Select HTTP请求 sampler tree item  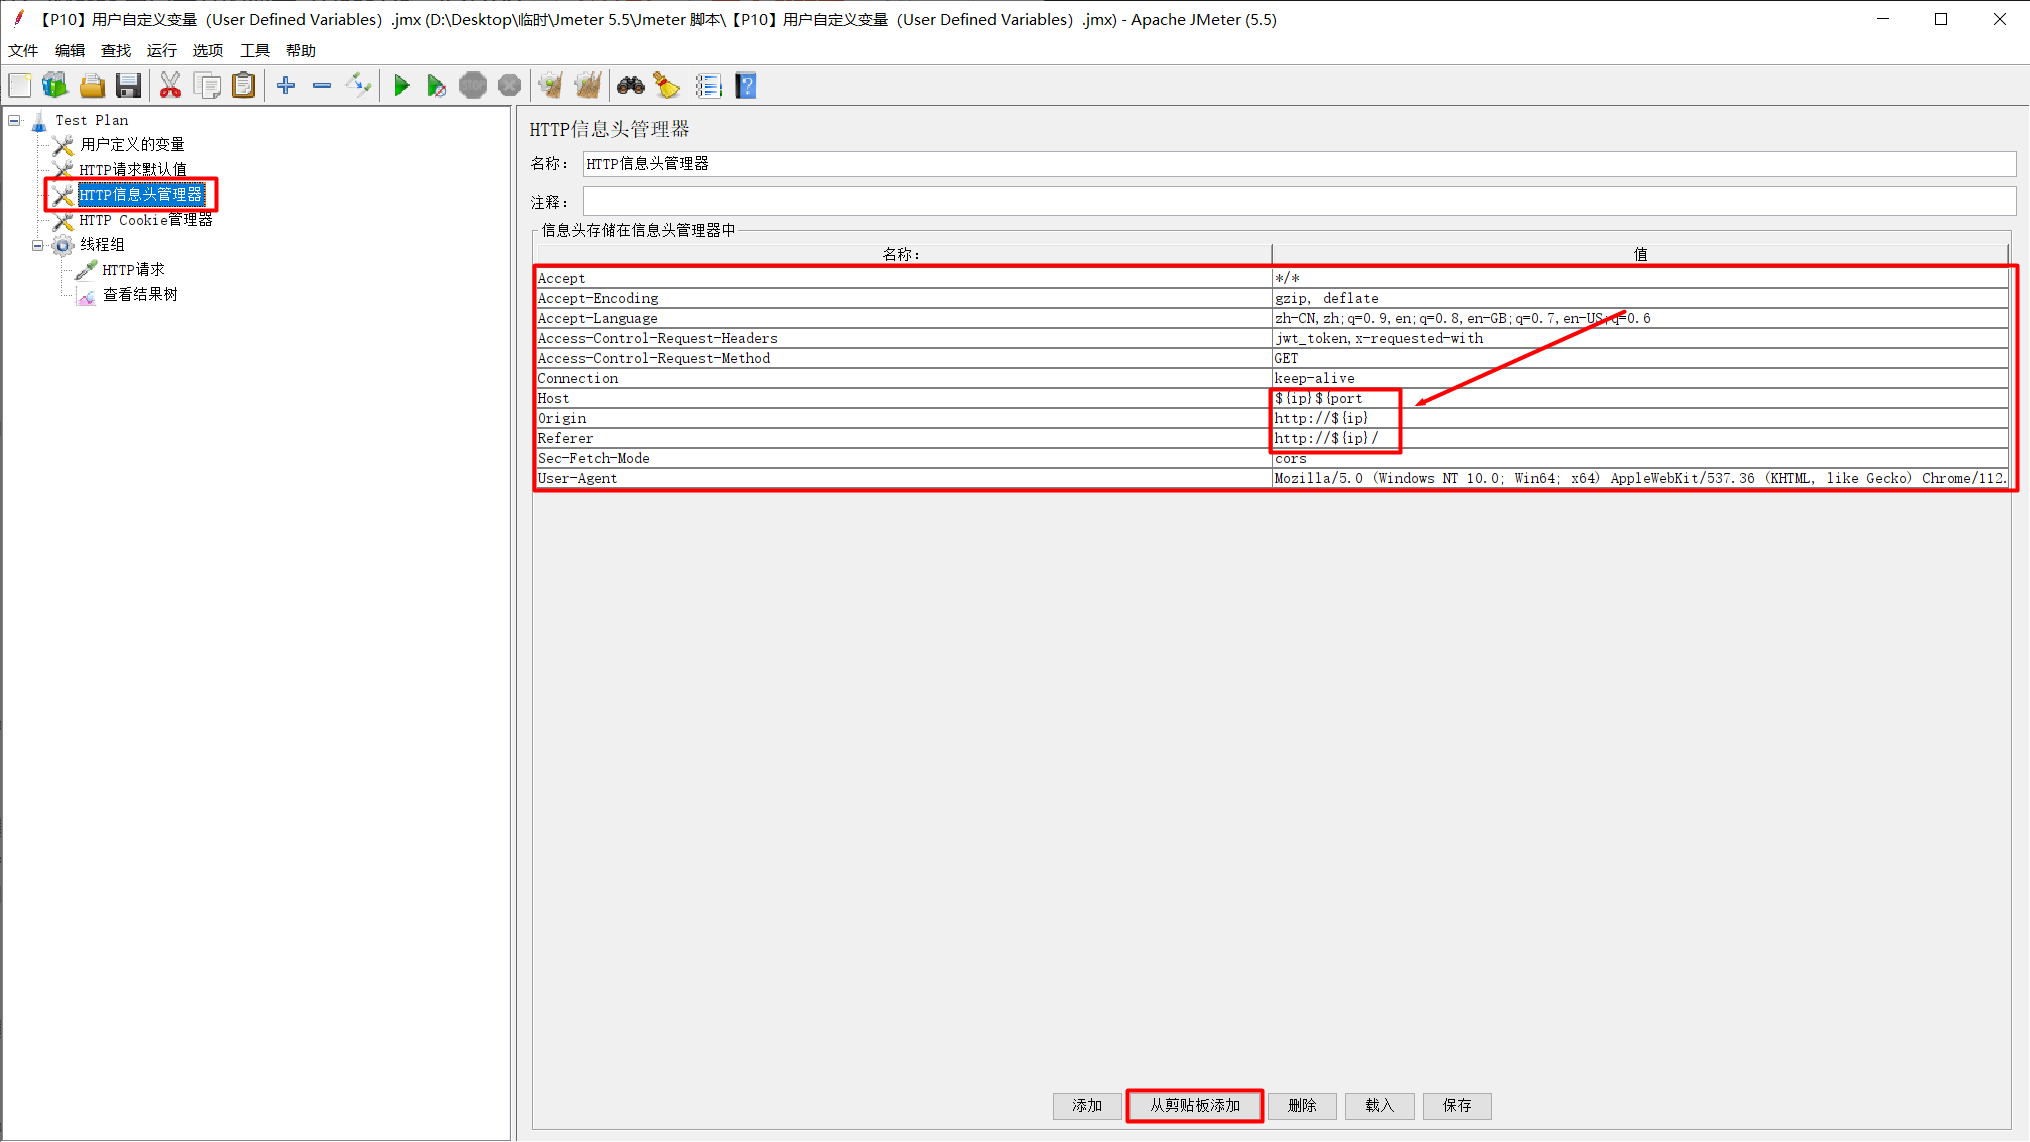point(134,270)
